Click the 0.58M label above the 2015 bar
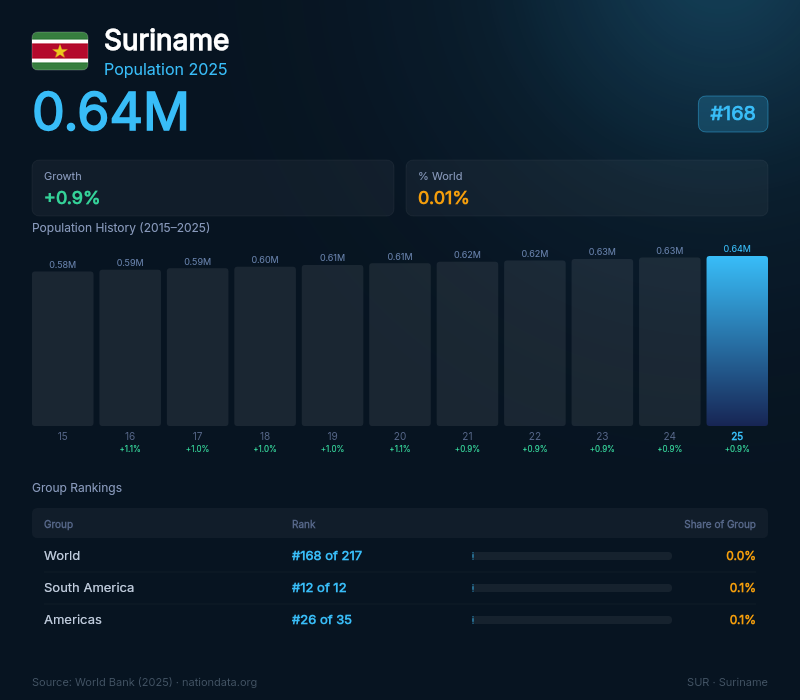The image size is (800, 700). pyautogui.click(x=63, y=264)
